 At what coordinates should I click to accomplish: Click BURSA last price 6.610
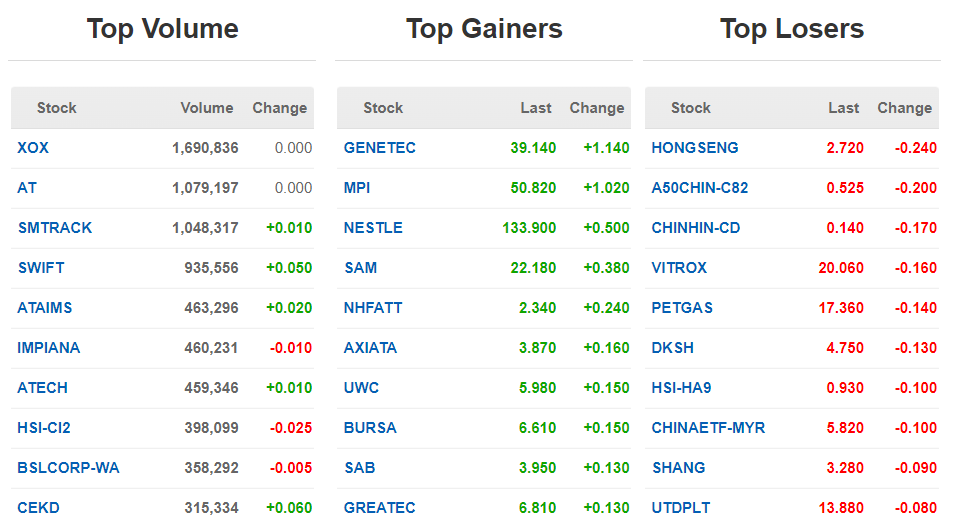(x=537, y=428)
